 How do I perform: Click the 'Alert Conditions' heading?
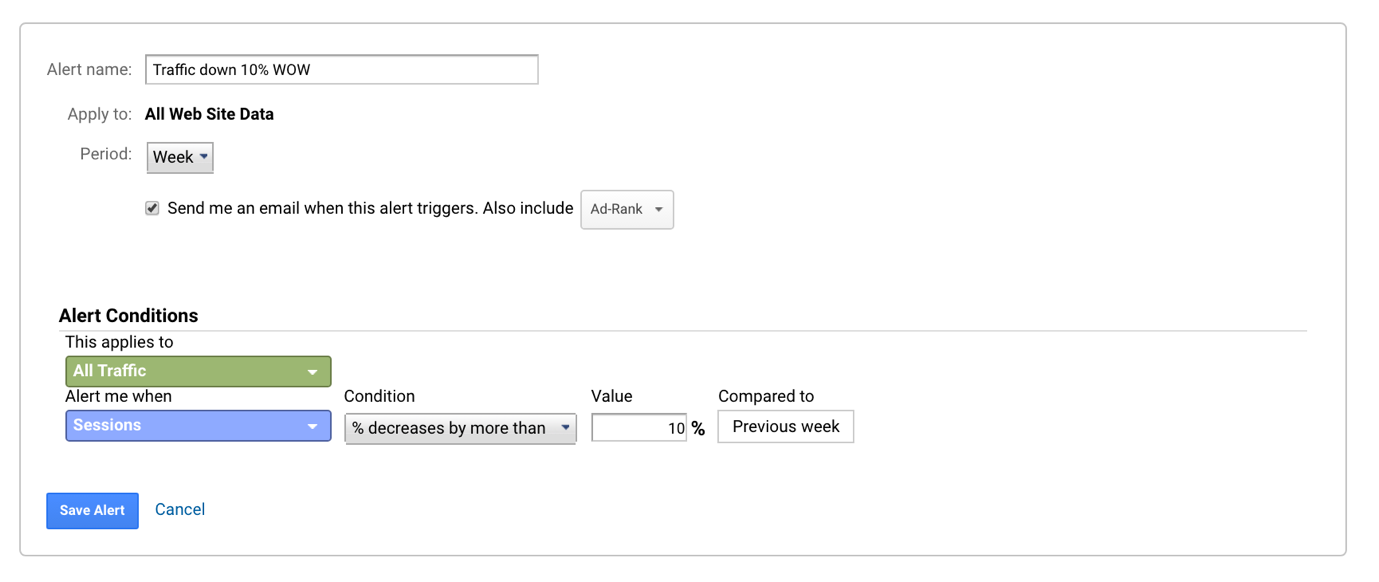click(x=129, y=316)
